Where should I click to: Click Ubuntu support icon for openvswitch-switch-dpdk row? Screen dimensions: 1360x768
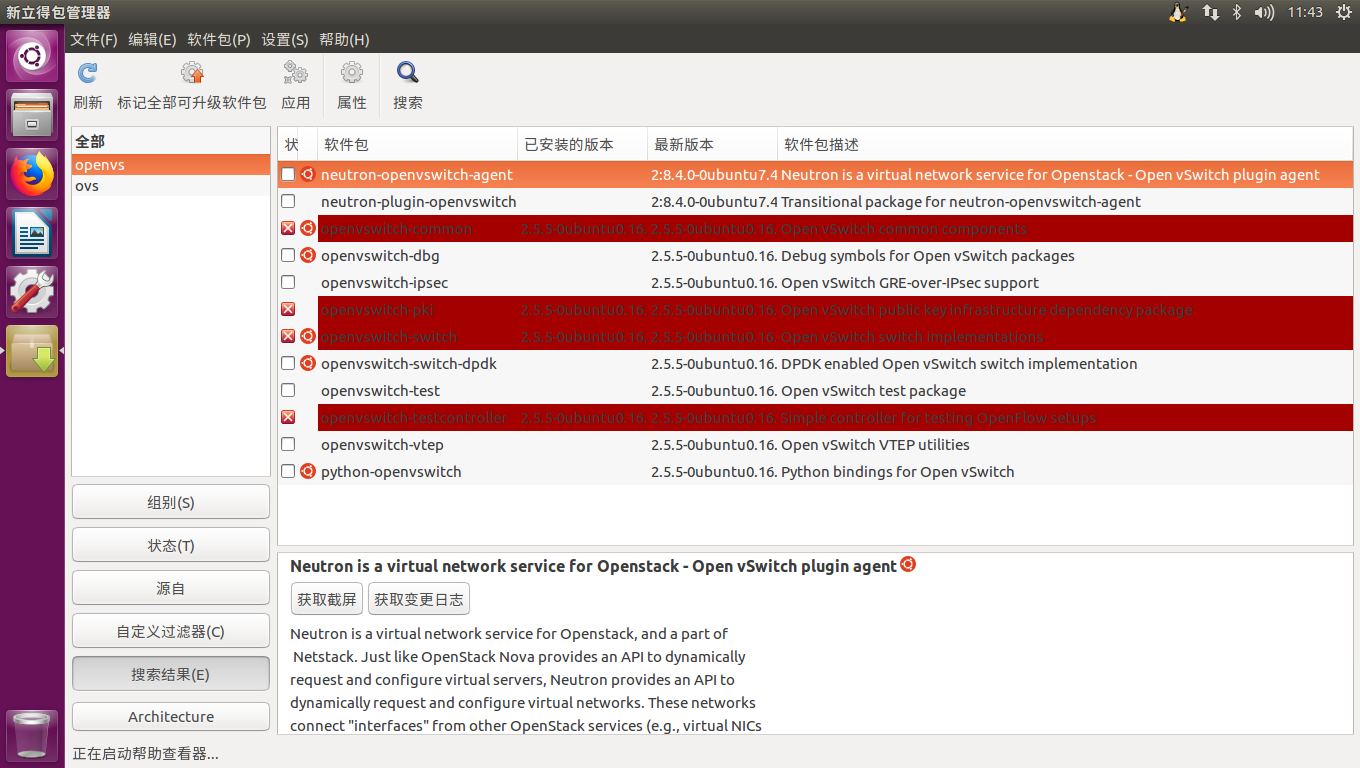308,363
